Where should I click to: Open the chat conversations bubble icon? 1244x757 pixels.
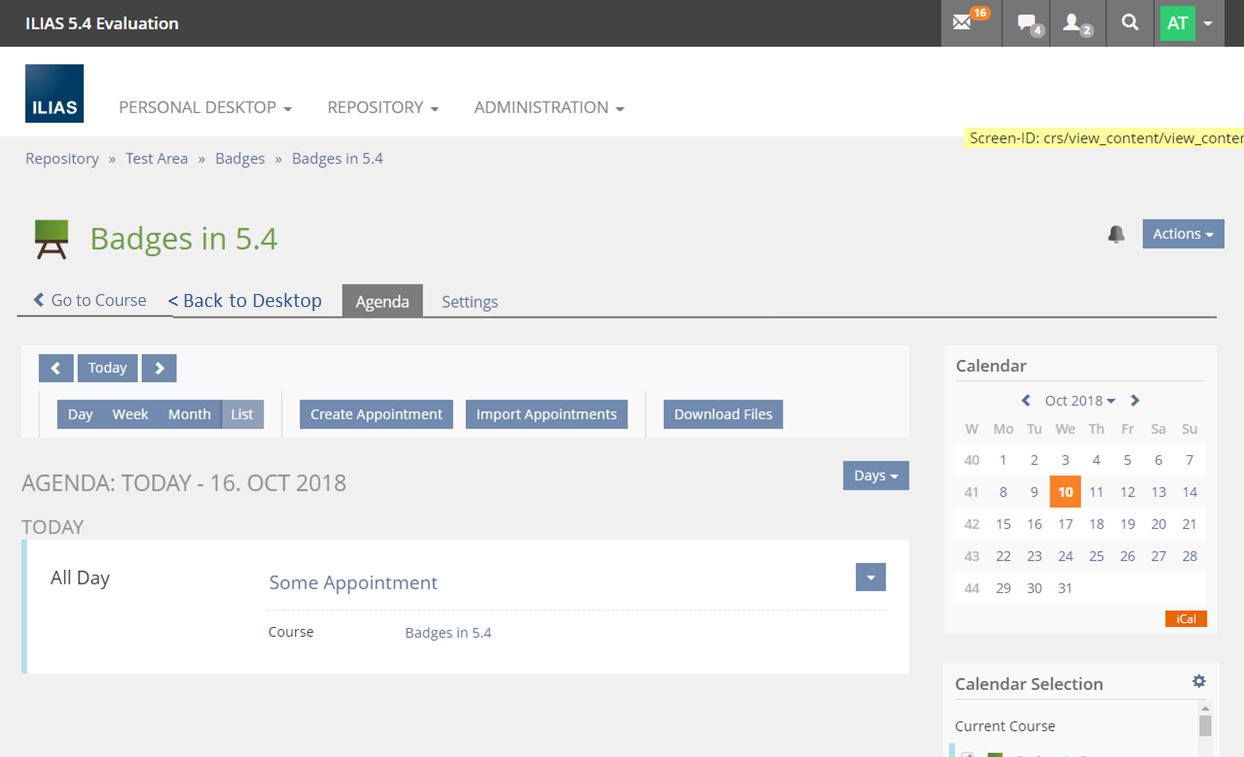[x=1027, y=23]
